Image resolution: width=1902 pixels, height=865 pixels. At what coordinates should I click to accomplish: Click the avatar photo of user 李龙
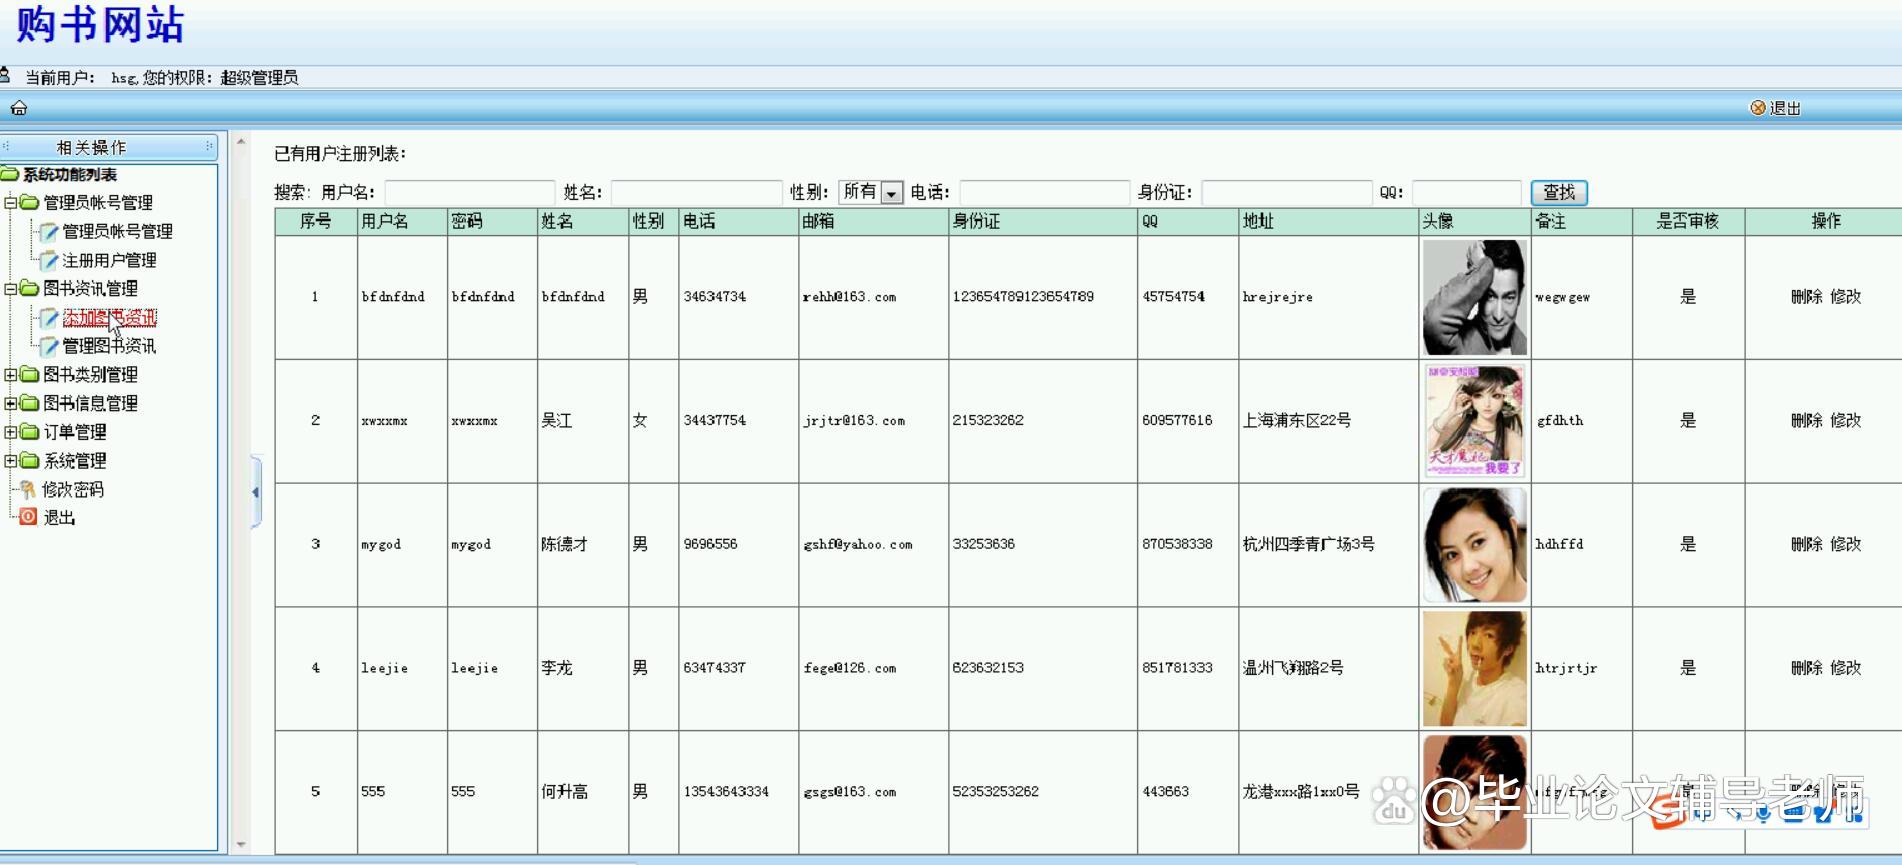1475,668
